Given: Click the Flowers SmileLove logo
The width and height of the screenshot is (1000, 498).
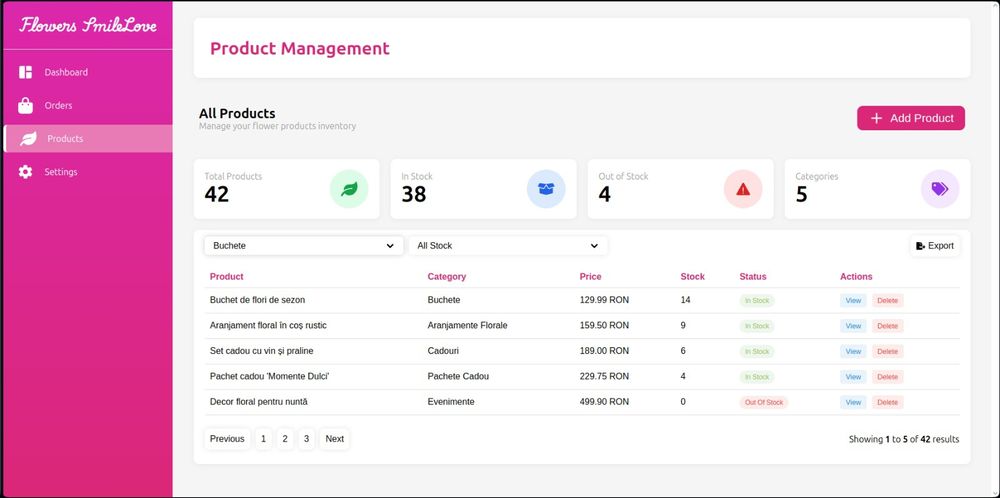Looking at the screenshot, I should [x=88, y=25].
